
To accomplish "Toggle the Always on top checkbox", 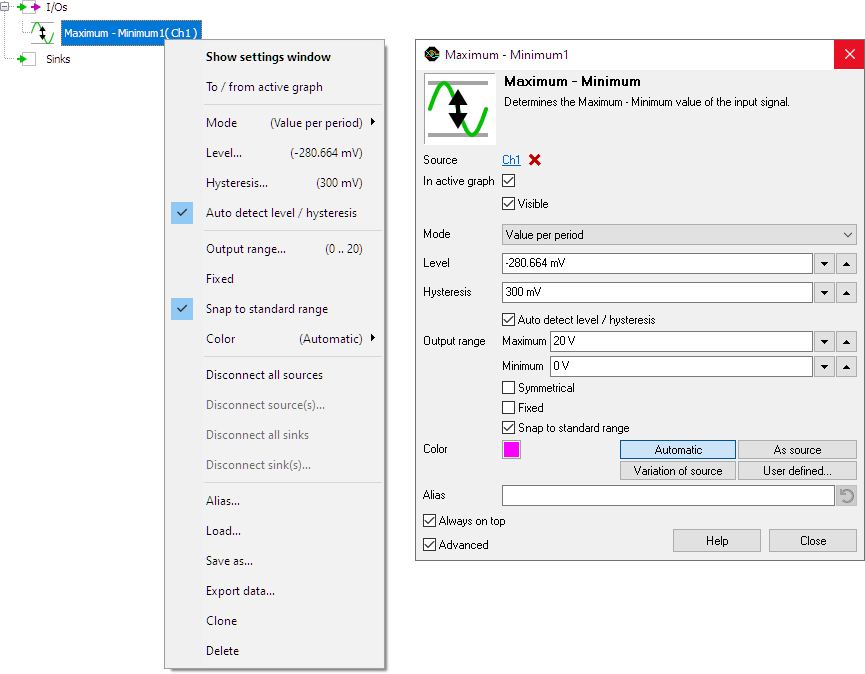I will 429,521.
